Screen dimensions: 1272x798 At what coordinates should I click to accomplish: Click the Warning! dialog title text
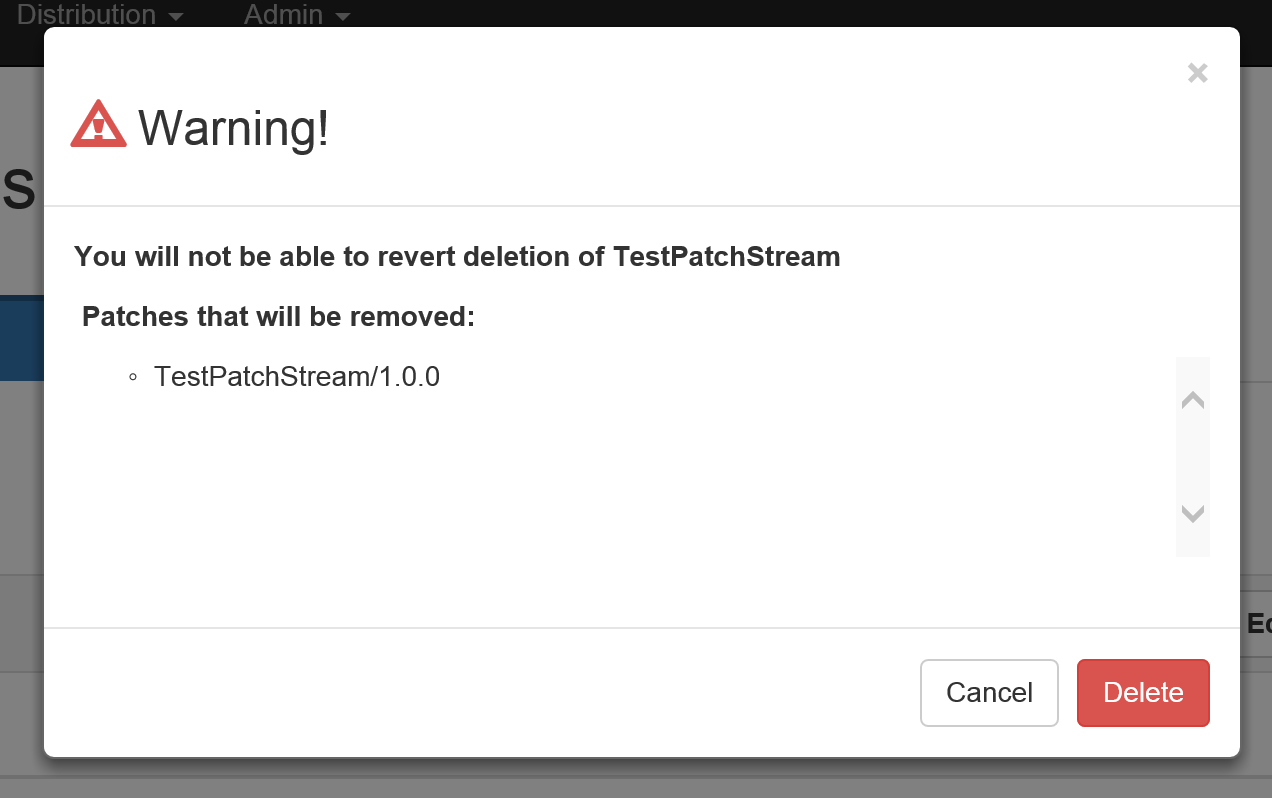click(234, 129)
